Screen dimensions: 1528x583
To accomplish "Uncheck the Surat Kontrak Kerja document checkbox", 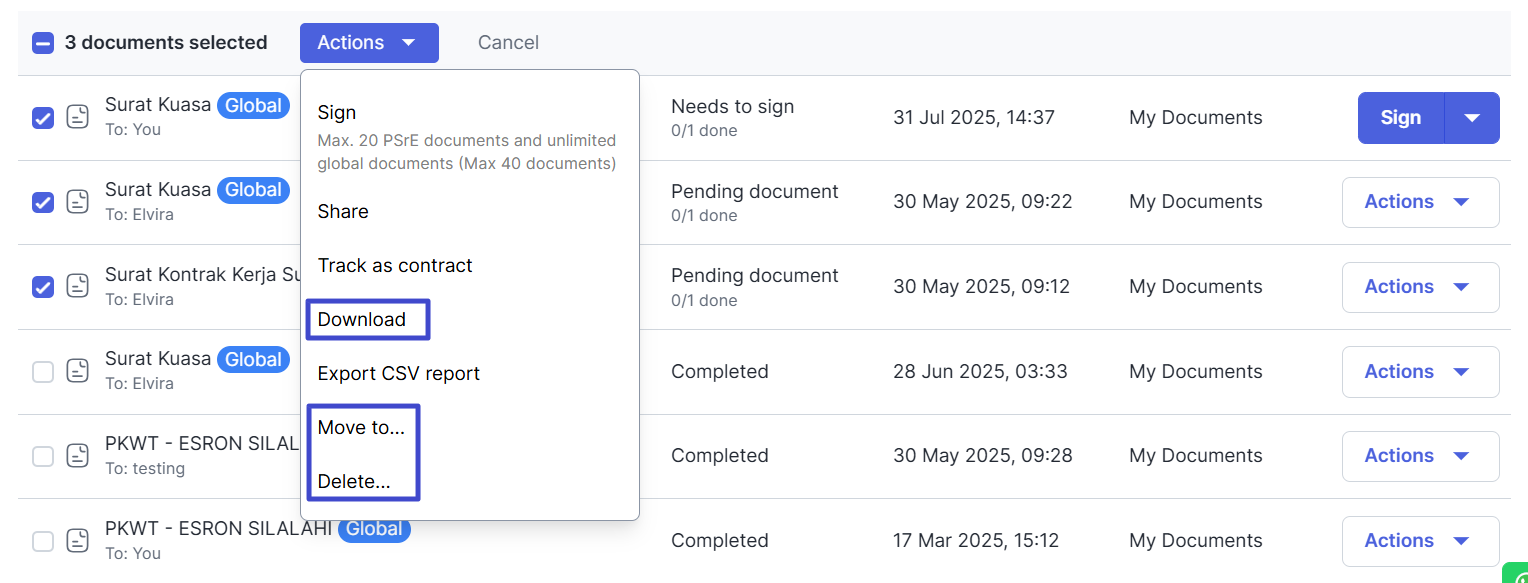I will pyautogui.click(x=43, y=287).
